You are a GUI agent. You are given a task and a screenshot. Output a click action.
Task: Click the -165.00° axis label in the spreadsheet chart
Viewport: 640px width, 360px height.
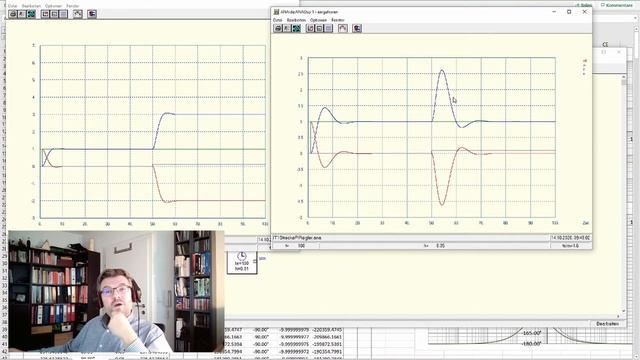[x=531, y=333]
